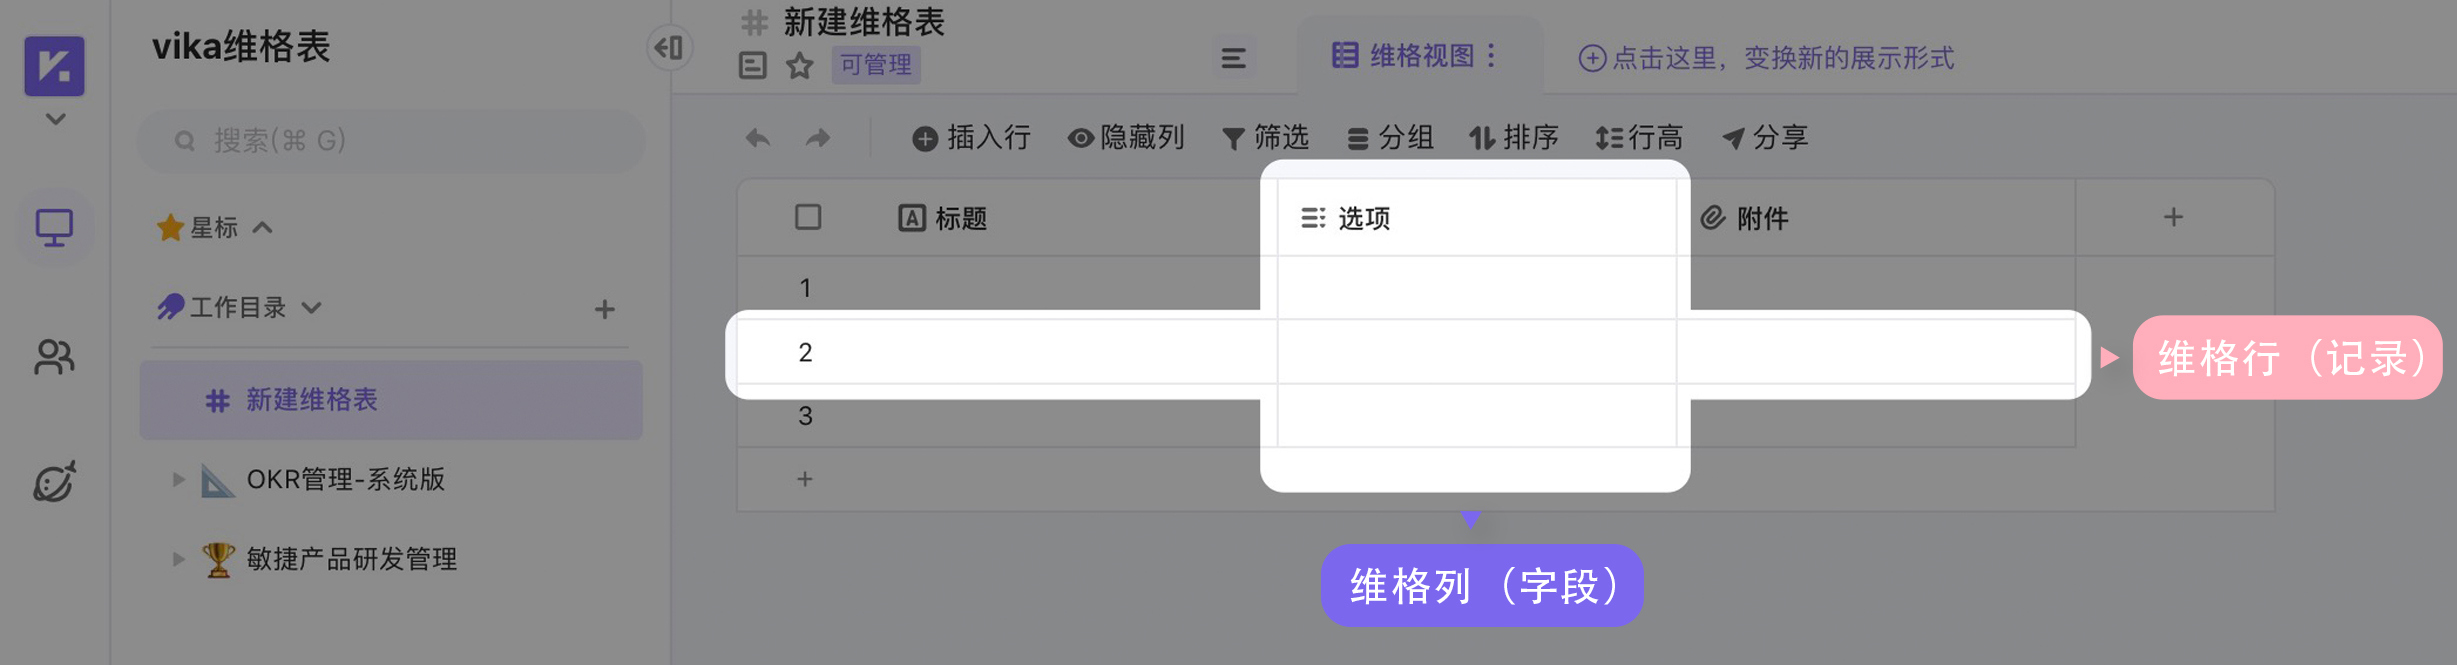Tick the select-all checkbox in header

[808, 217]
